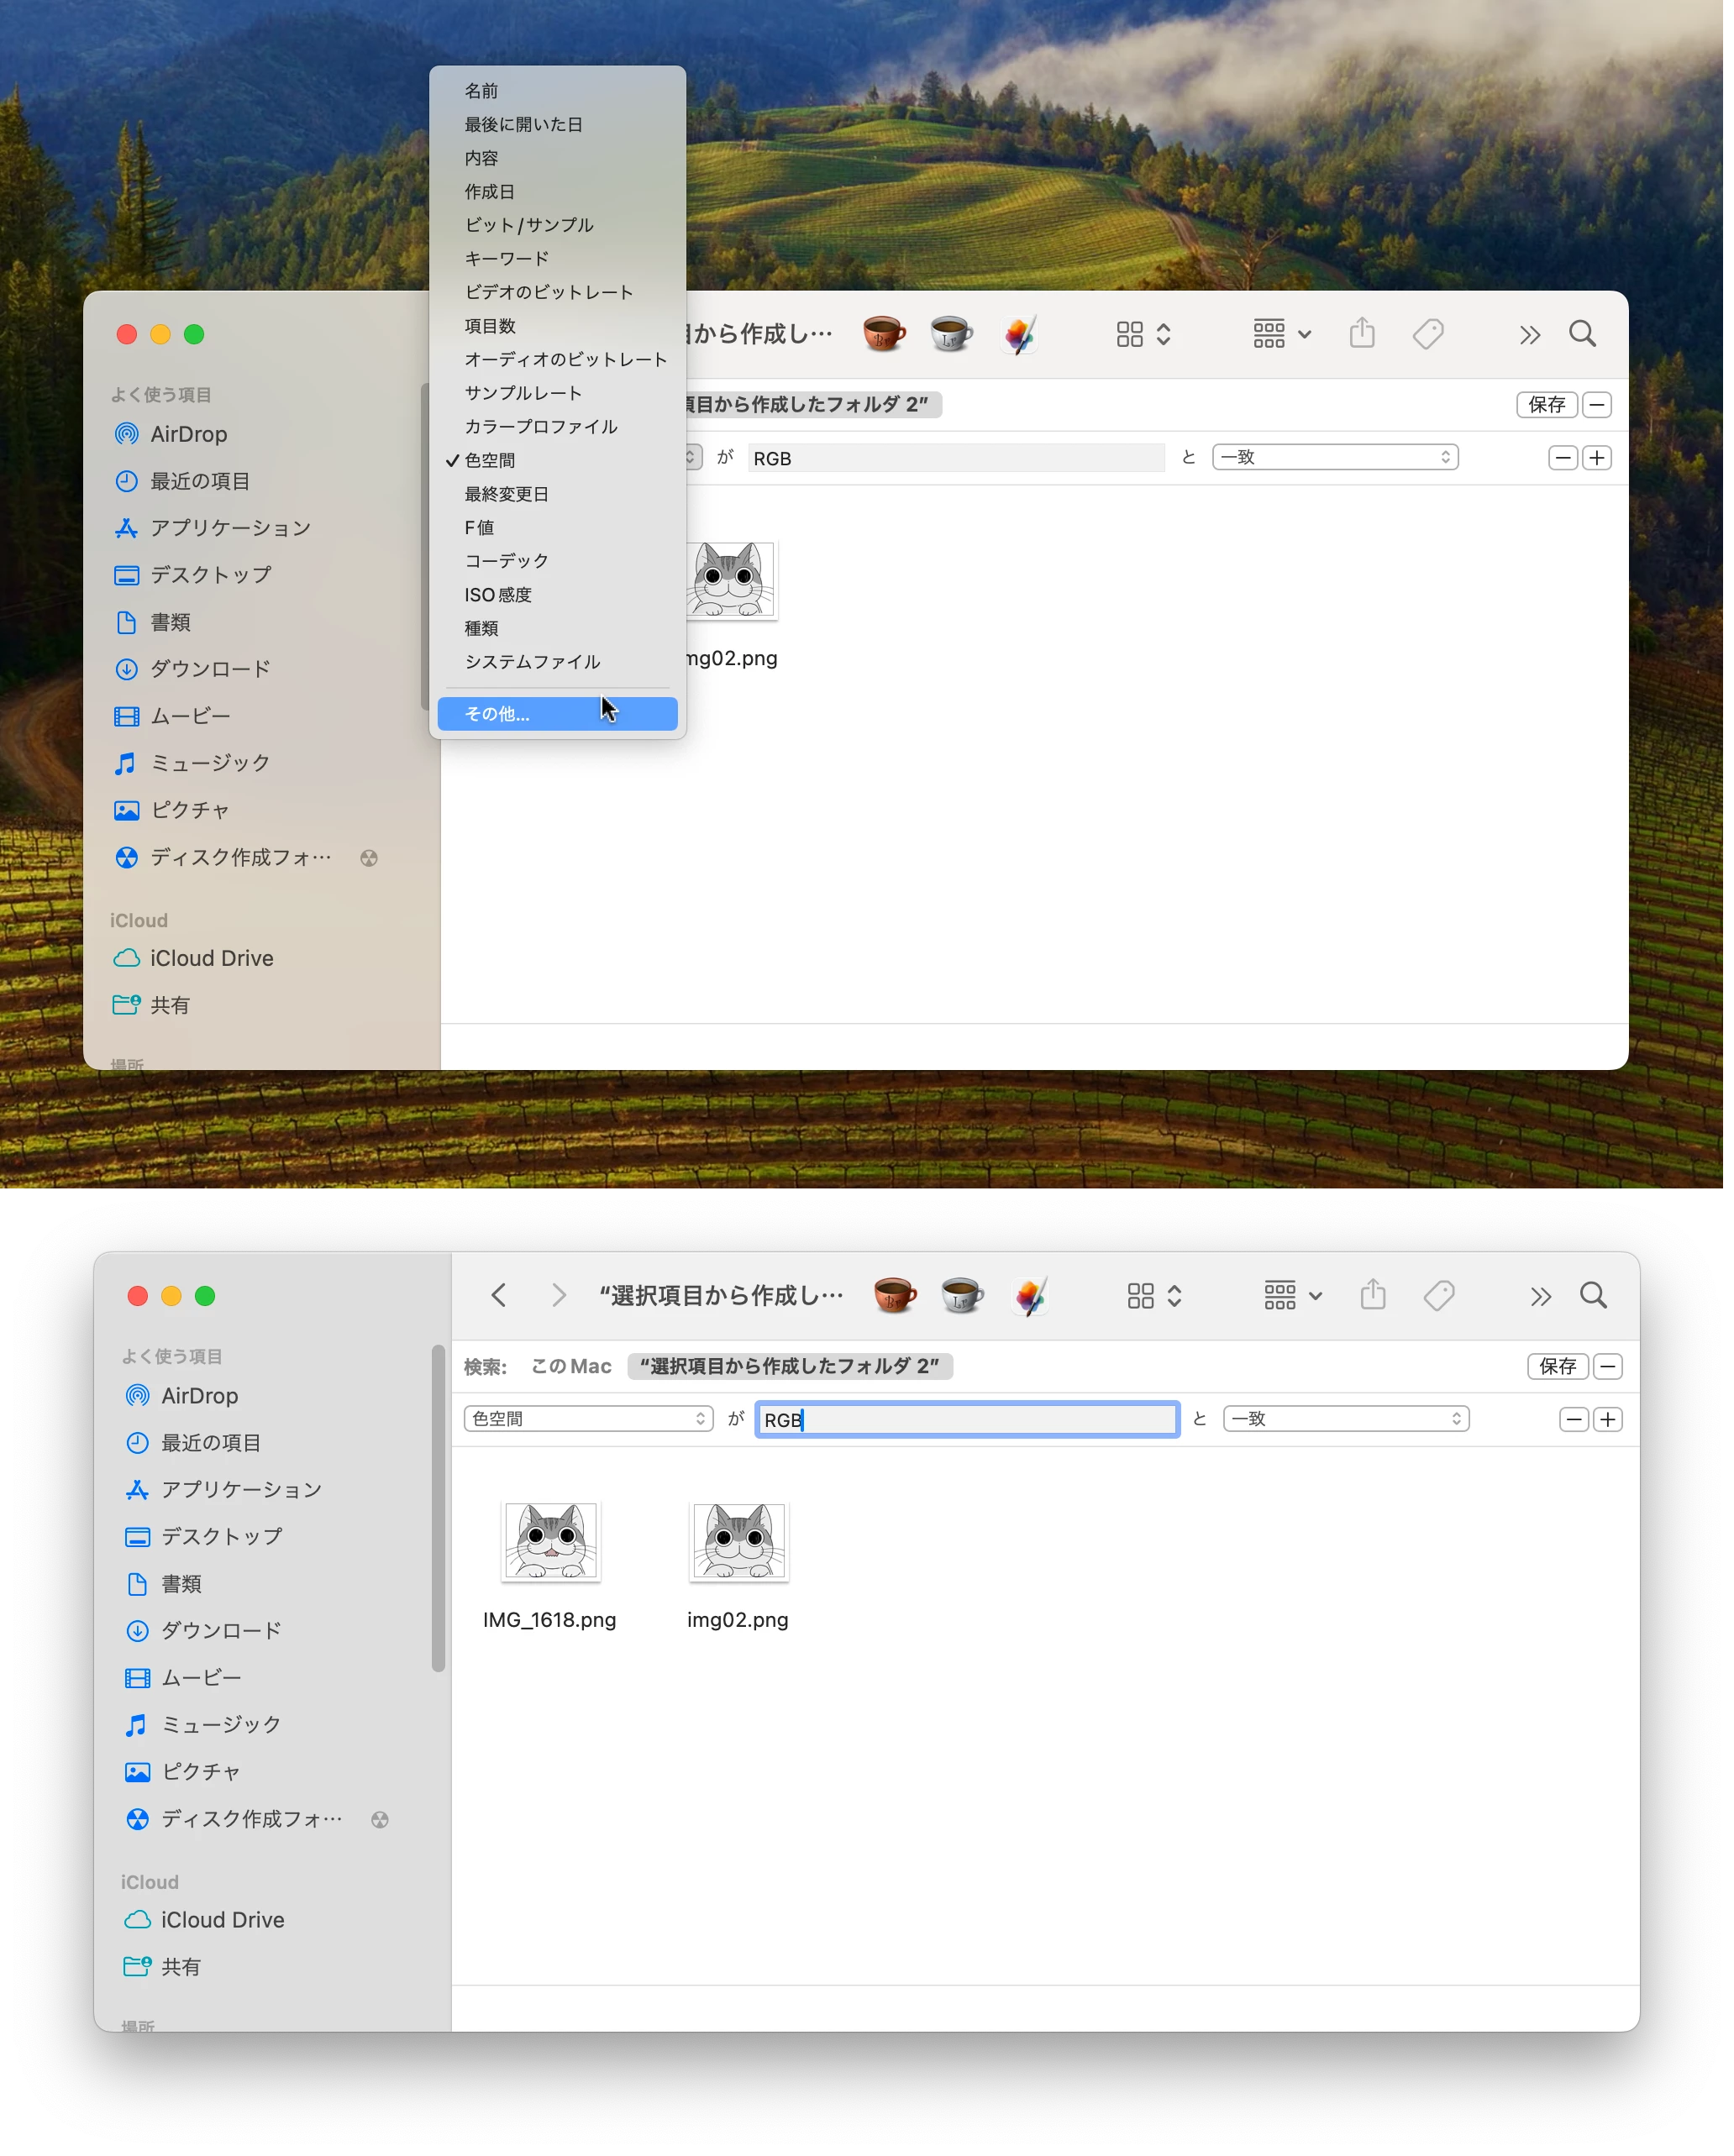Select the IMG_1618.png thumbnail
Screen dimensions: 1734x2156
[x=550, y=1541]
